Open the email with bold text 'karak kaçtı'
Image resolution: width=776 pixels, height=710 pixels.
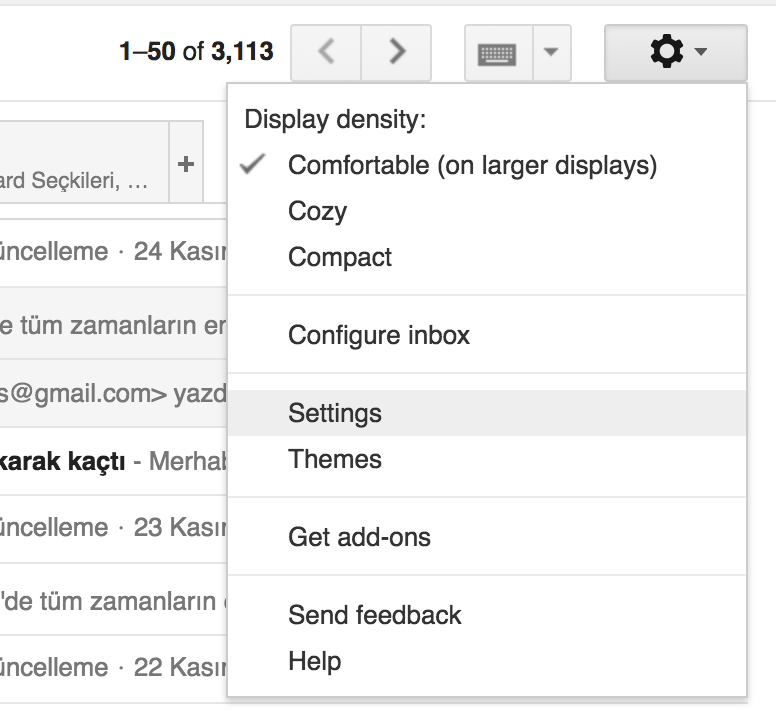click(110, 462)
